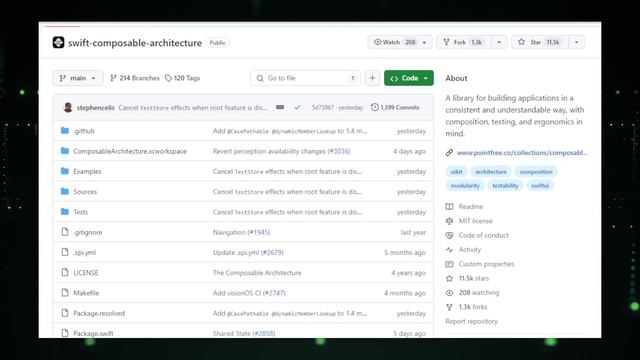Open the 120 Tags link
The image size is (640, 360).
[x=182, y=78]
